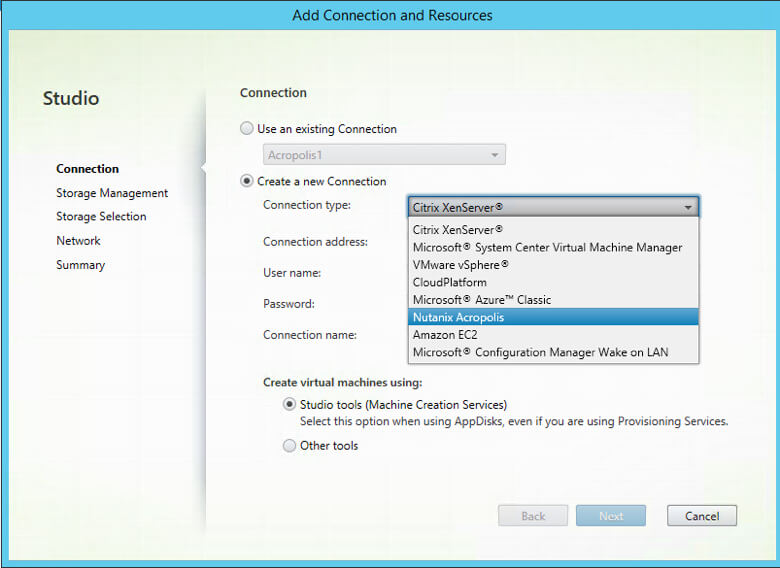Jump to the Summary step
Screen dimensions: 780x568
pos(80,265)
